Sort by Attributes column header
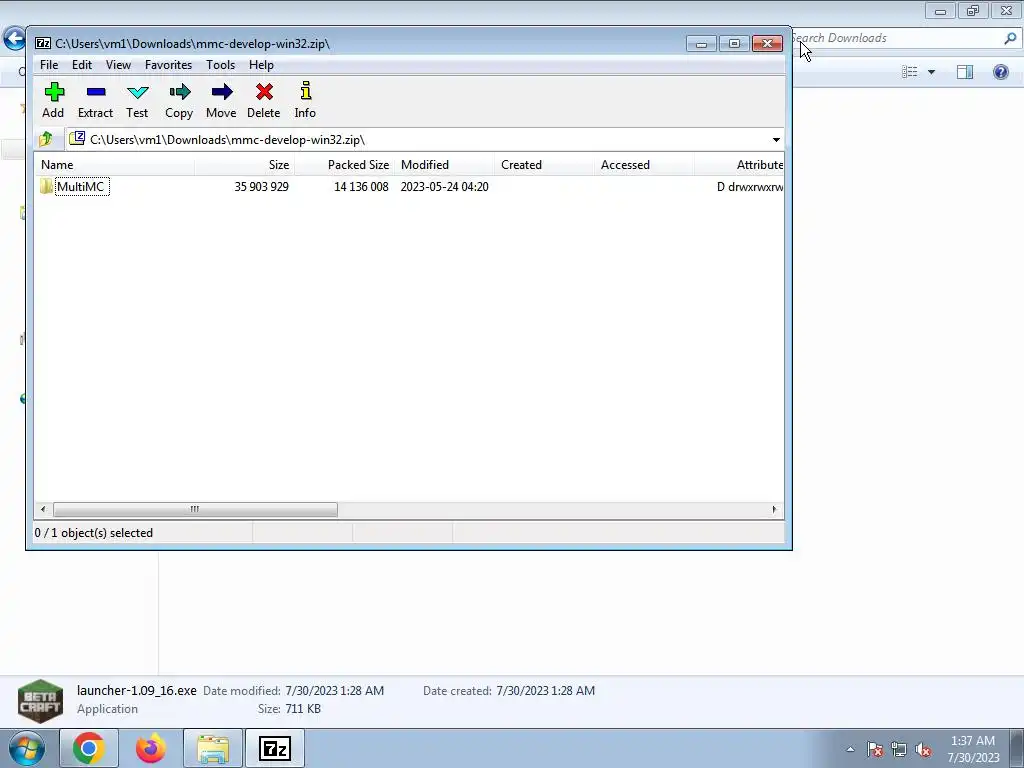Image resolution: width=1024 pixels, height=768 pixels. (739, 165)
